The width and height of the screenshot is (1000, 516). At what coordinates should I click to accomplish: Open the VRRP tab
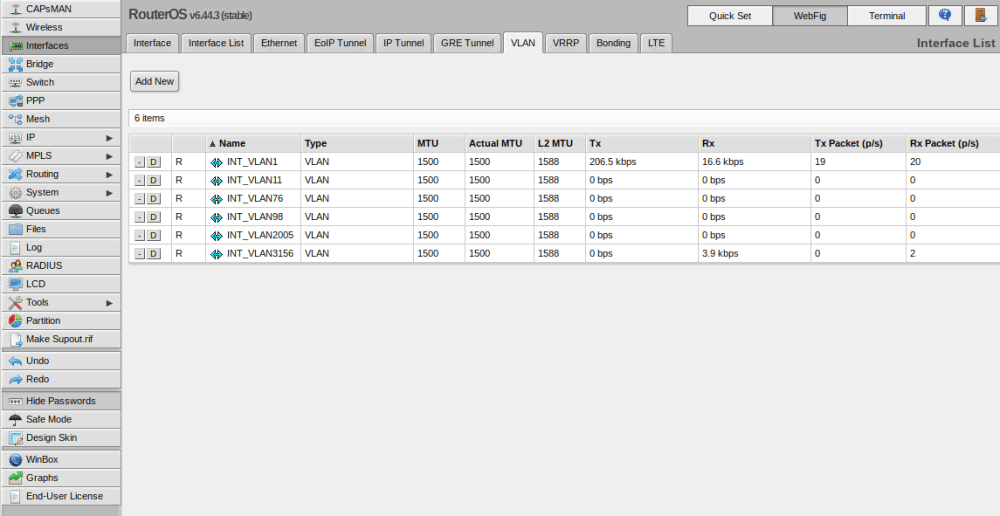pos(566,43)
